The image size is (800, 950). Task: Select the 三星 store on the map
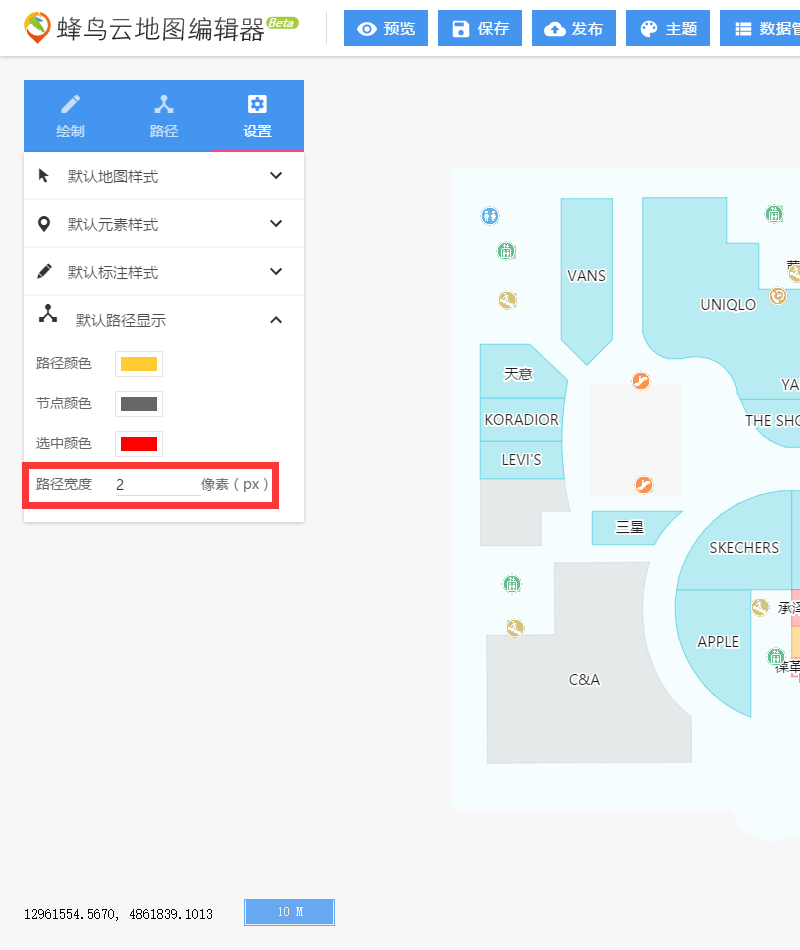[630, 527]
